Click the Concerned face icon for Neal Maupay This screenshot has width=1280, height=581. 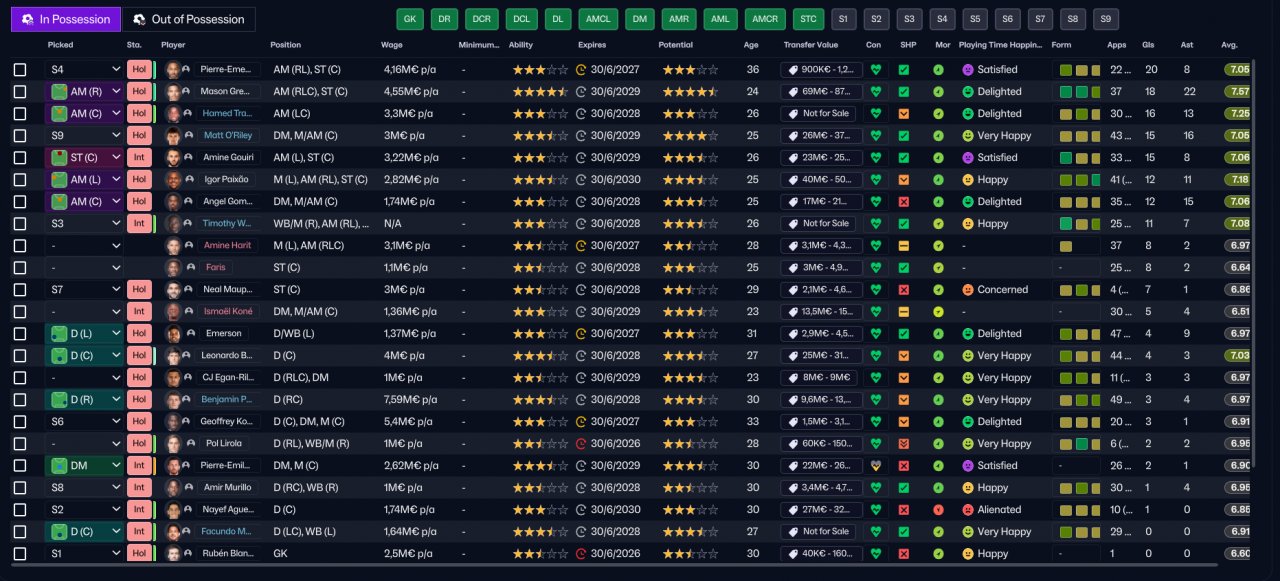tap(968, 290)
